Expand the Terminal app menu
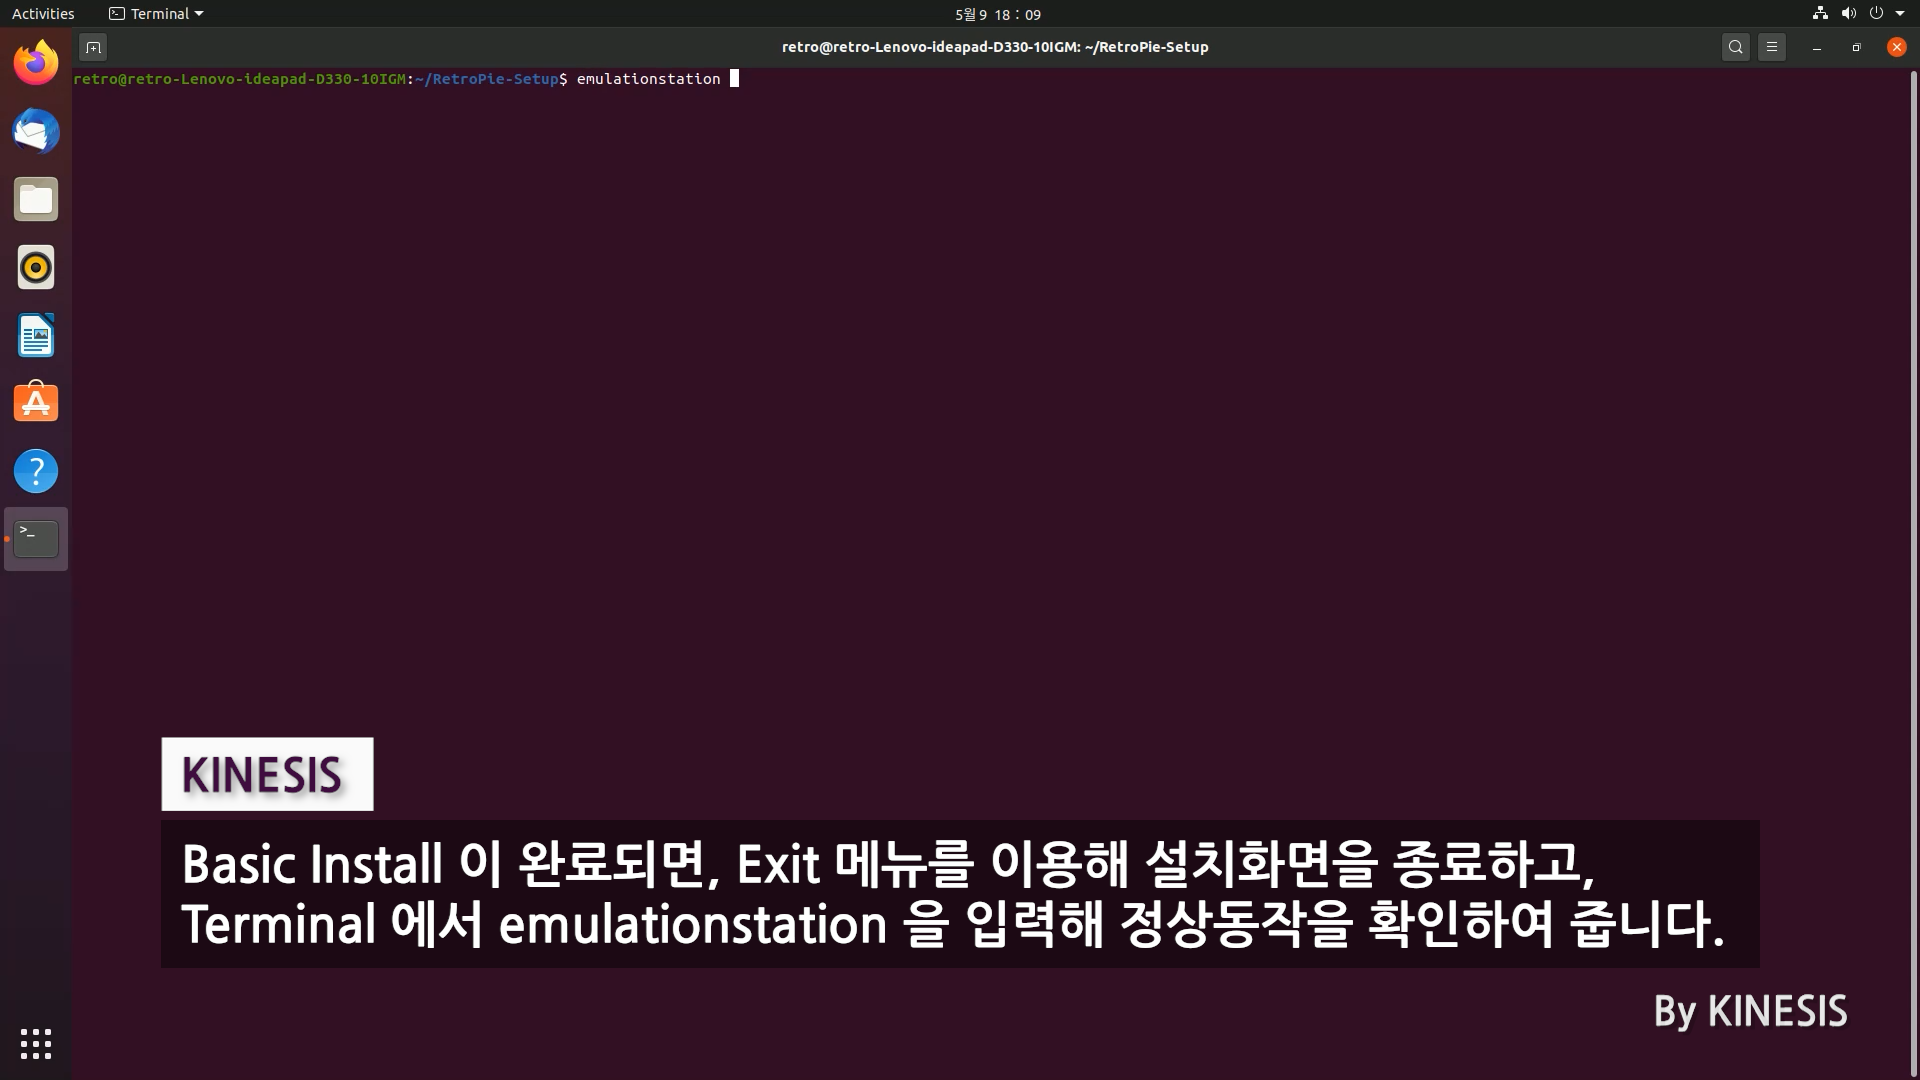The image size is (1920, 1080). 156,14
